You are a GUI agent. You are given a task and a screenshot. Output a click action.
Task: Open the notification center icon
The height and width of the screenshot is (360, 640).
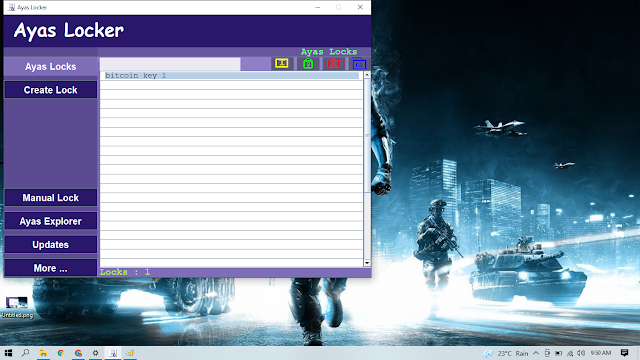click(624, 353)
